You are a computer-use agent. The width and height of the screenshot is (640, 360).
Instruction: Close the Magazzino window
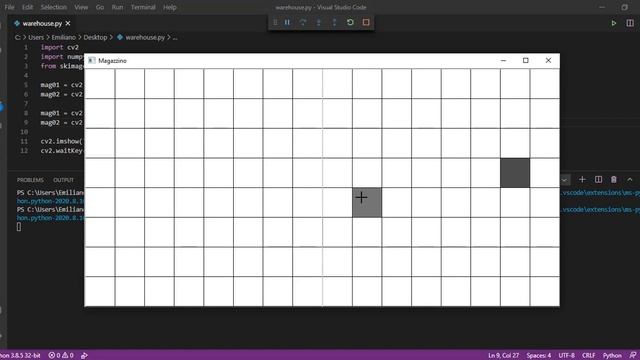coord(548,60)
